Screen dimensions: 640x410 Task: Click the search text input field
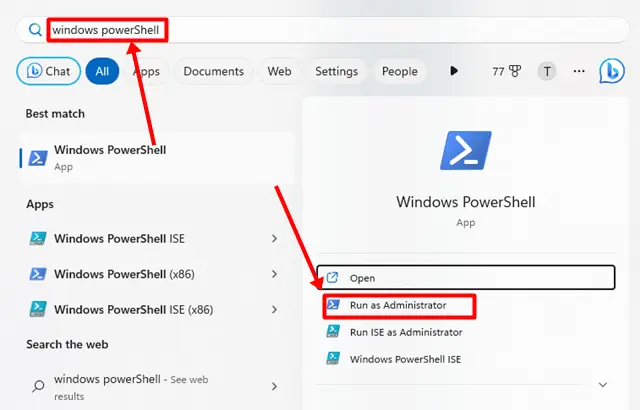coord(300,30)
